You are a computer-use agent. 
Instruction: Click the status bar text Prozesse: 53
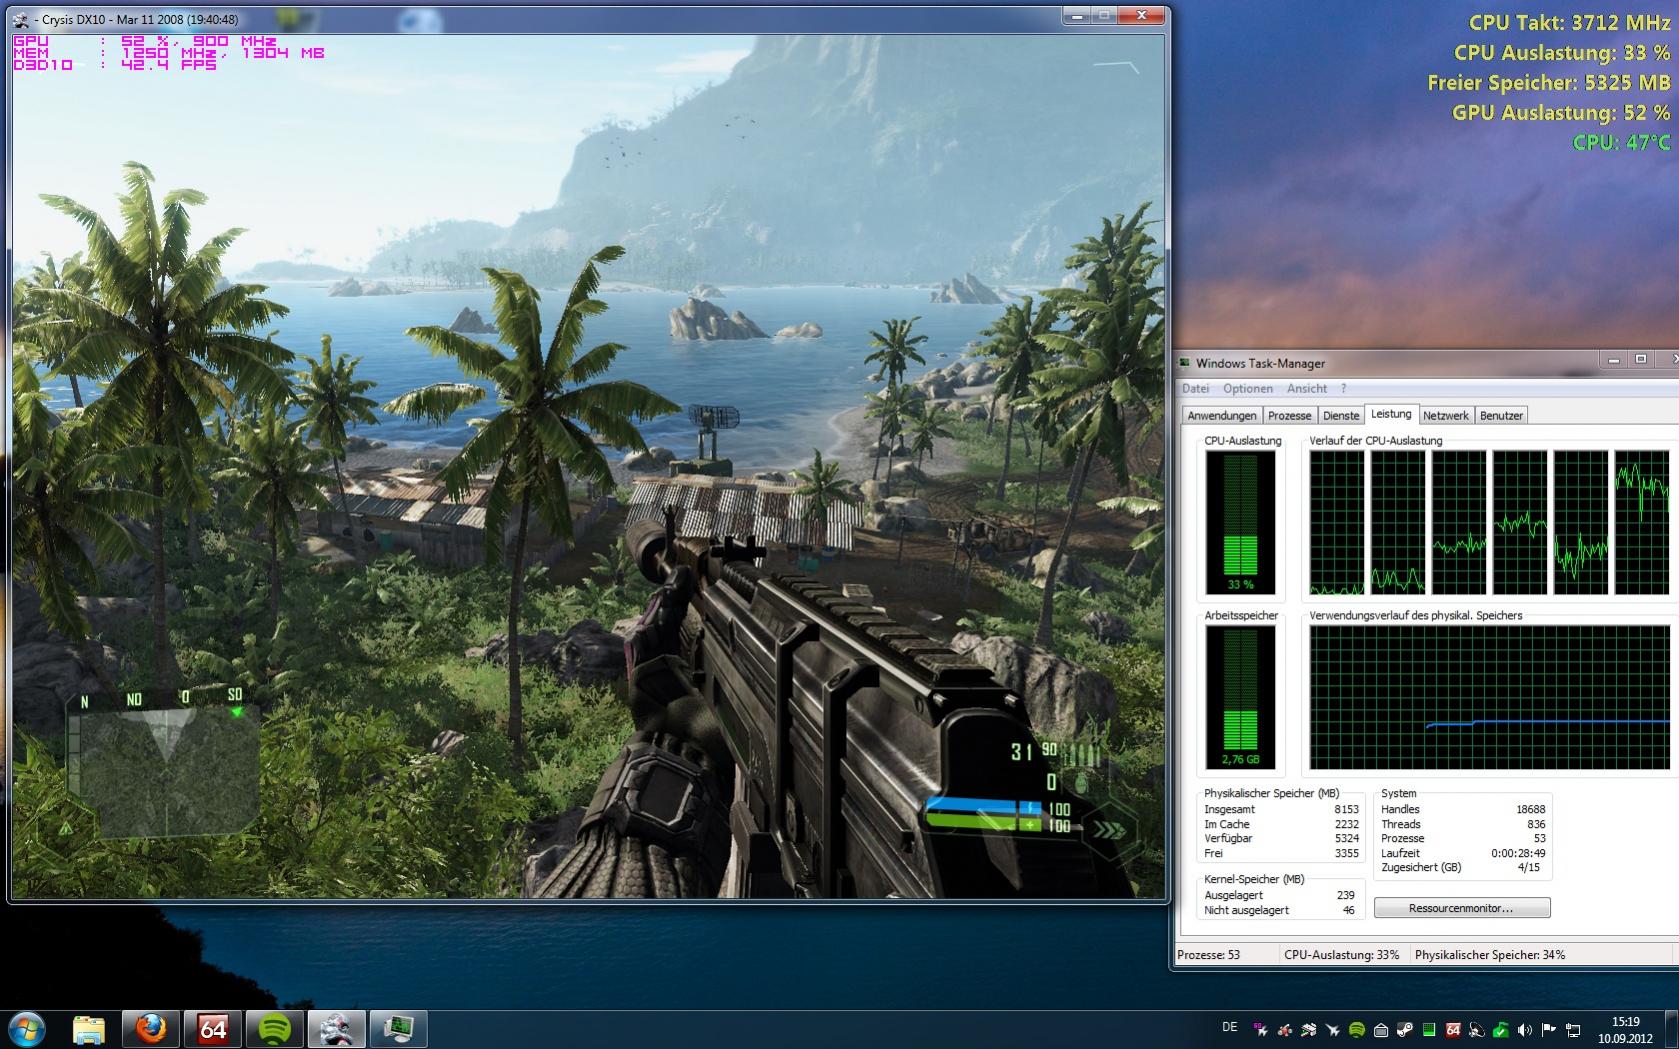[1208, 955]
